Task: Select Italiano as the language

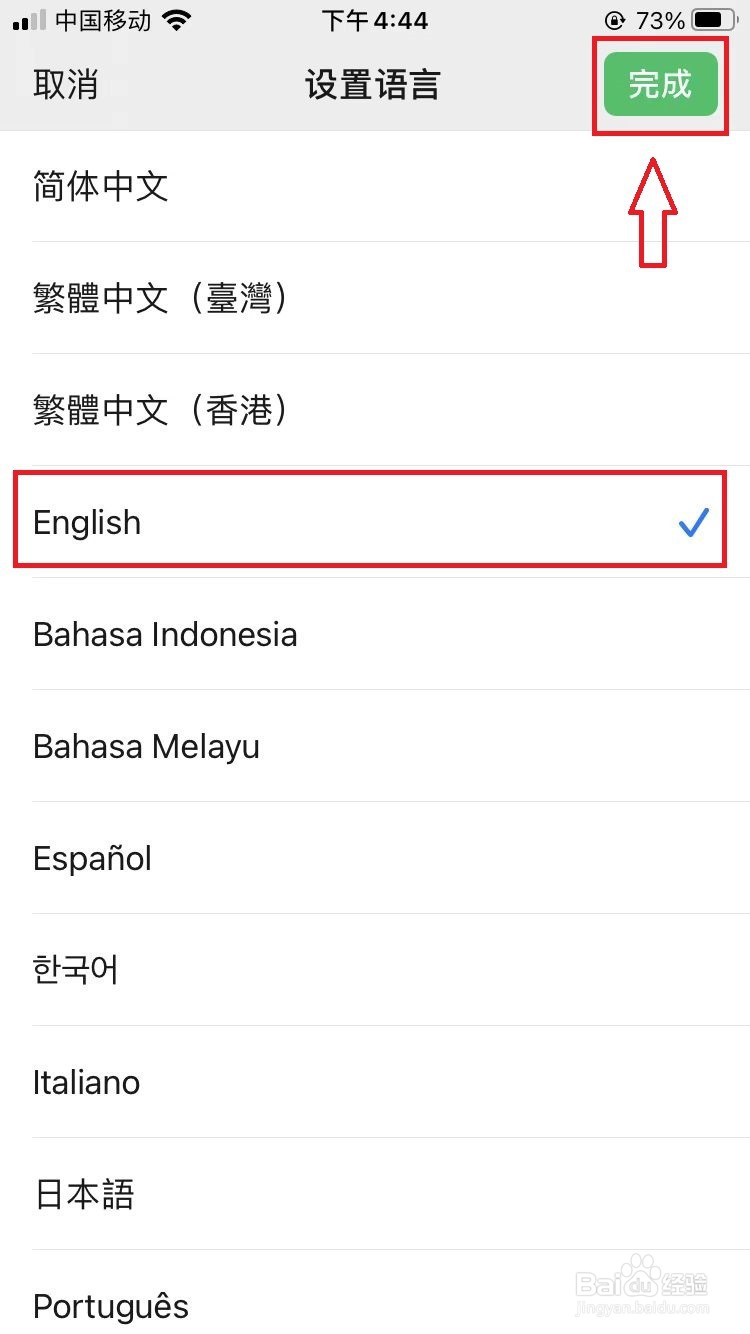Action: click(86, 1082)
